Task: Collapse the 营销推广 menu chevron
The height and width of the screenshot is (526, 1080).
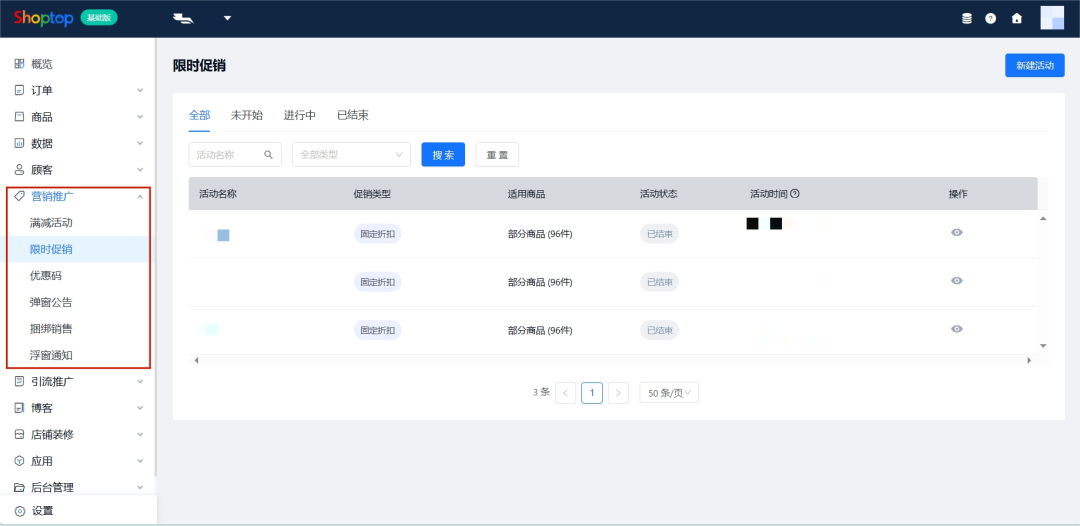Action: (141, 196)
